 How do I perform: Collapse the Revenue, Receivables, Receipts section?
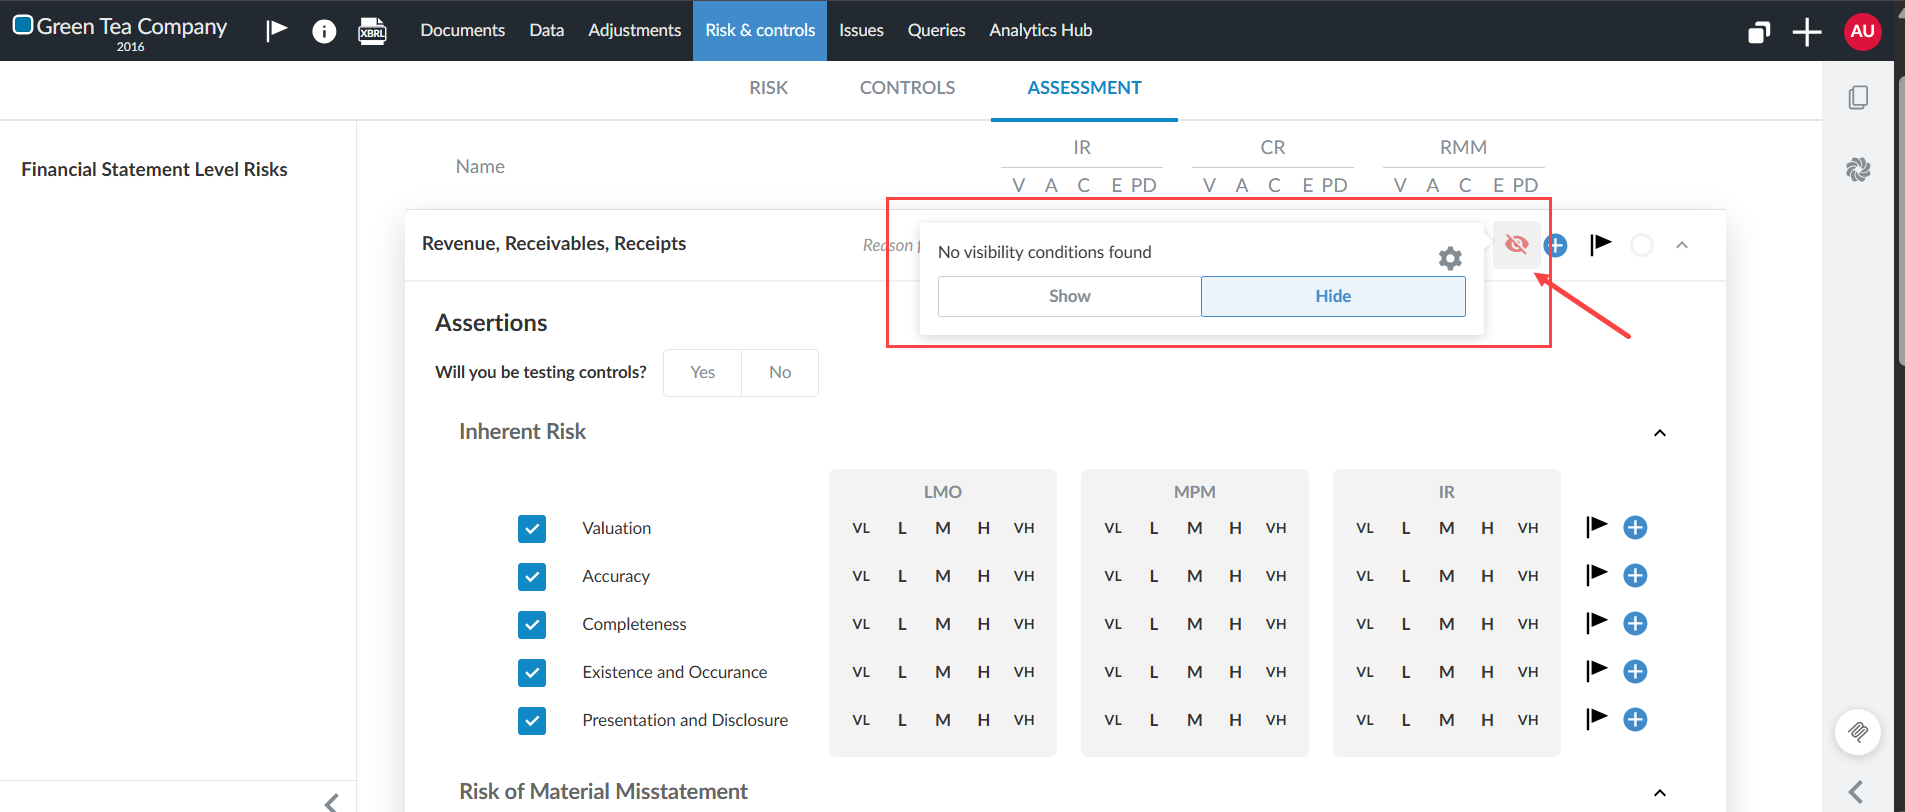point(1682,245)
